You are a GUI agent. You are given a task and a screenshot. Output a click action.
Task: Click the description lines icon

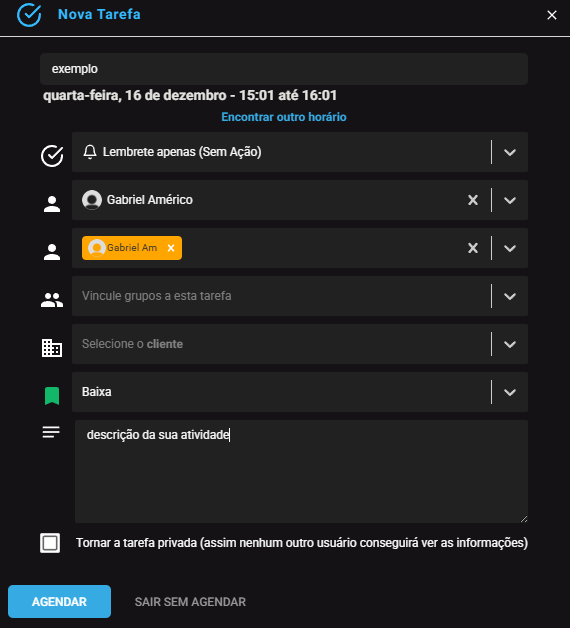(x=51, y=432)
